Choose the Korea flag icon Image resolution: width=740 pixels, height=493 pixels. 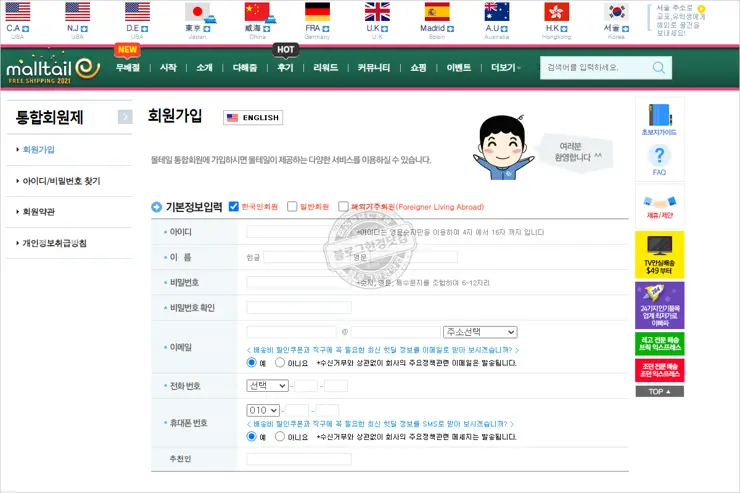pyautogui.click(x=616, y=12)
